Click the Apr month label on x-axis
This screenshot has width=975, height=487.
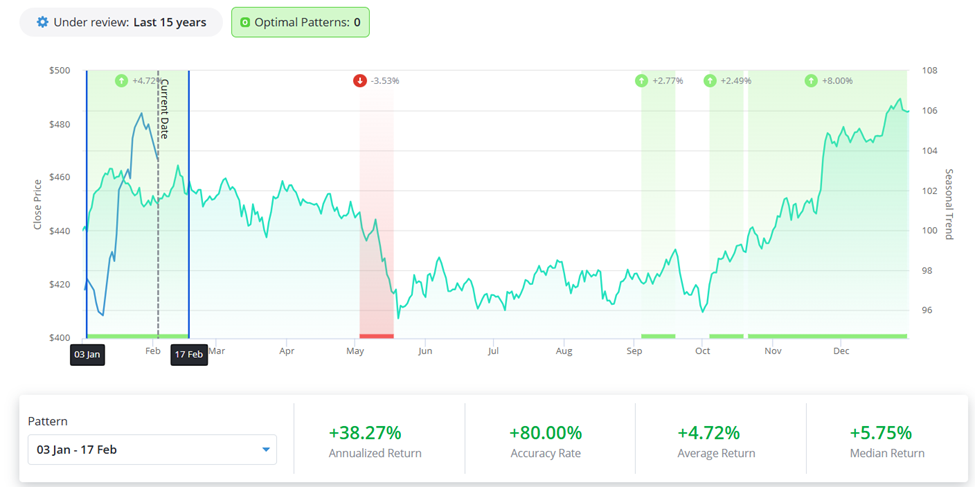[287, 351]
